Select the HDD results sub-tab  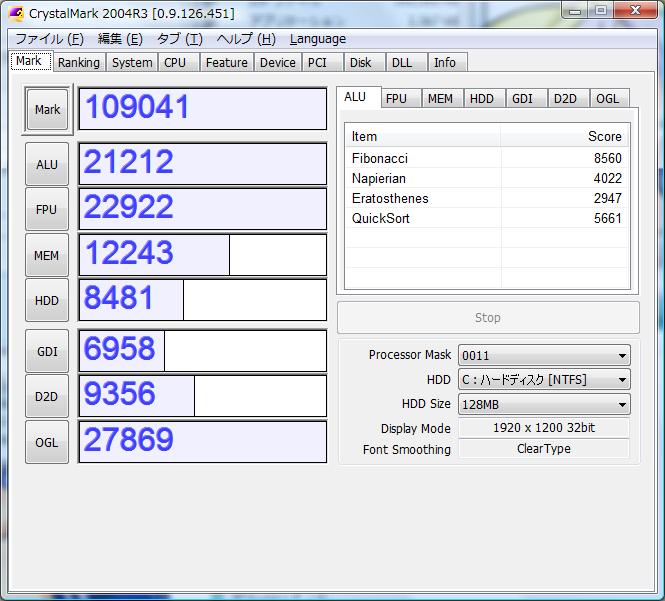pos(484,98)
